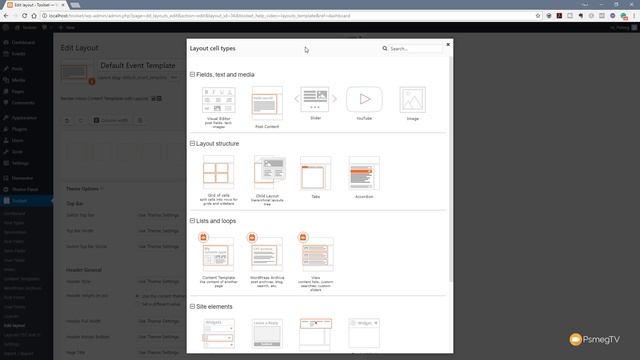This screenshot has width=640, height=360.
Task: Choose the Widgets area cell under Site elements
Action: pos(219,333)
